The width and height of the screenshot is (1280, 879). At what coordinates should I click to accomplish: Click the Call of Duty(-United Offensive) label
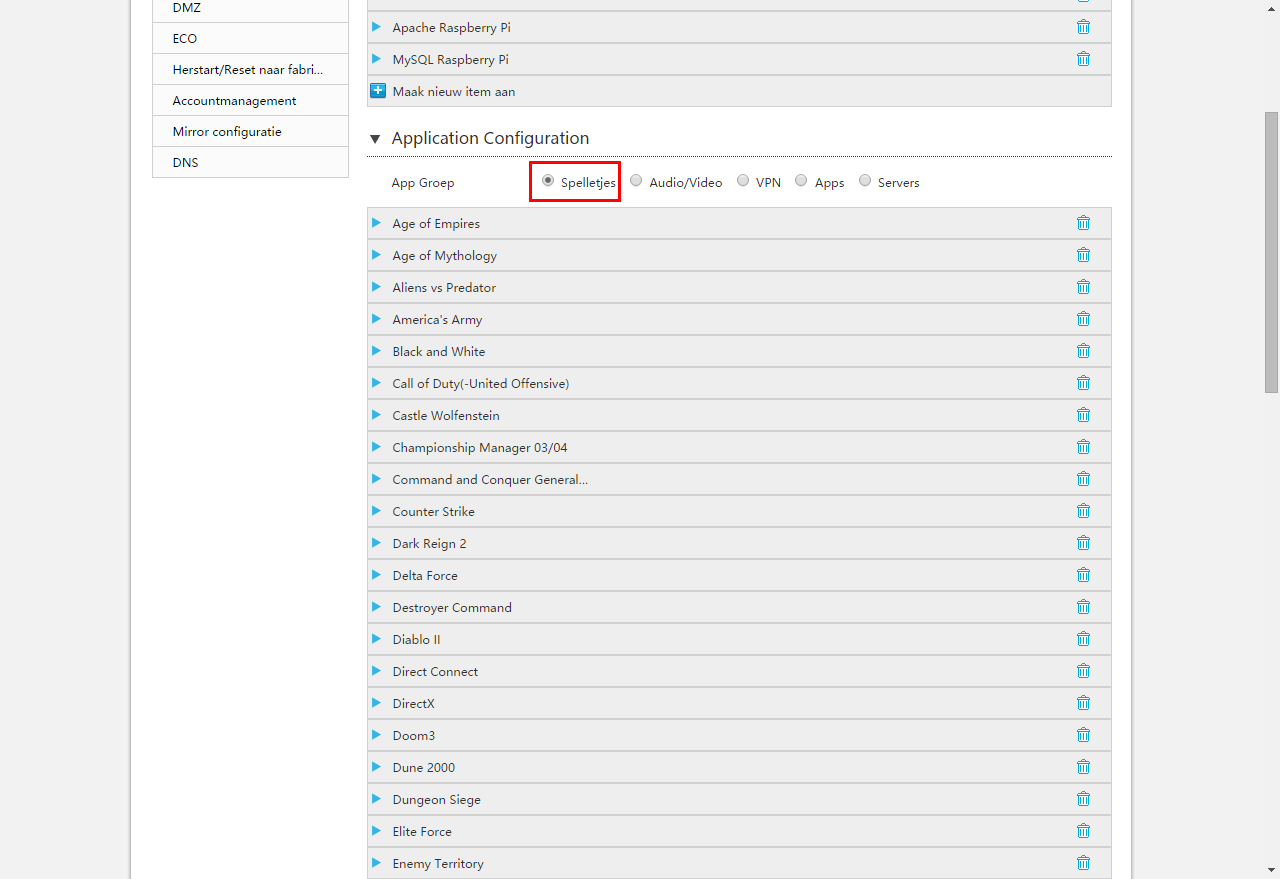coord(481,384)
